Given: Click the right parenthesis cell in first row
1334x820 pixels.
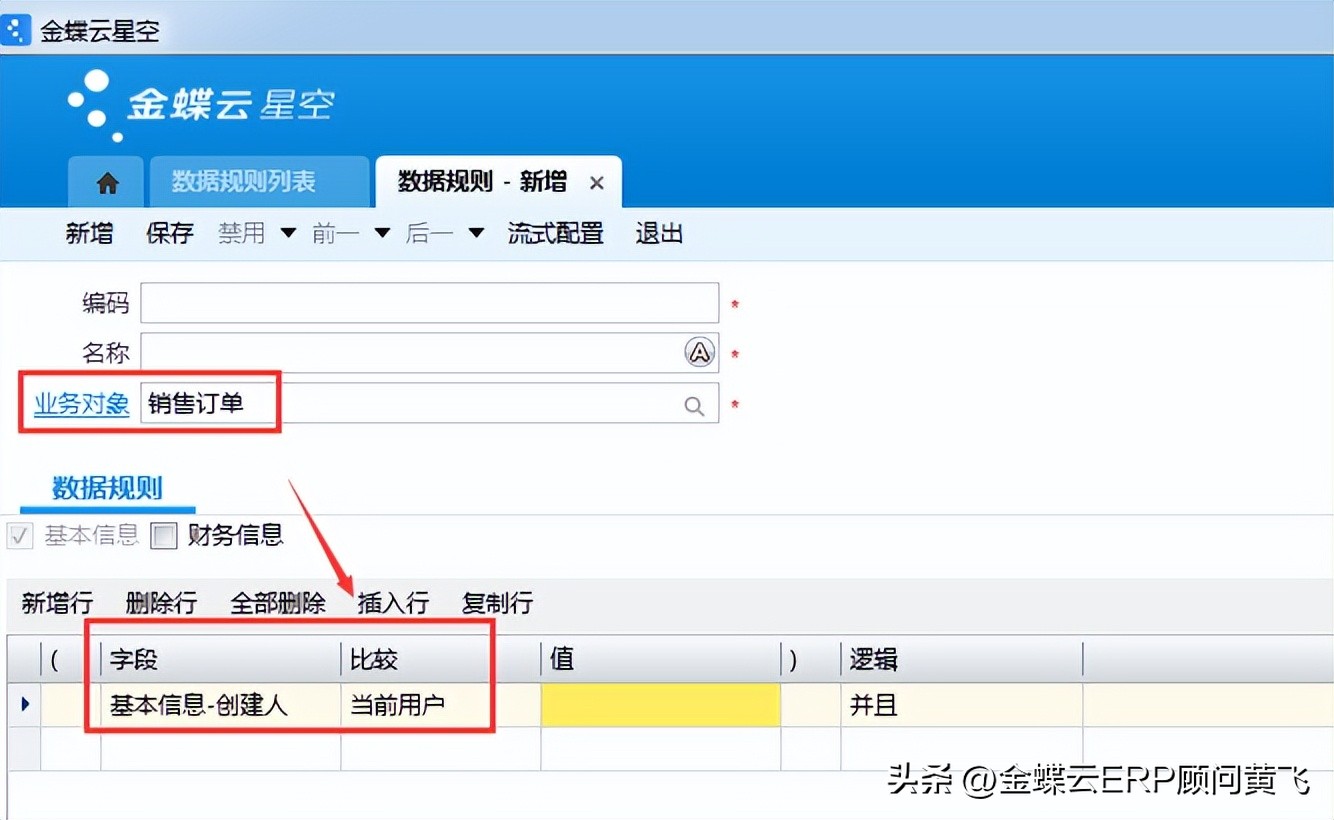Looking at the screenshot, I should tap(811, 705).
